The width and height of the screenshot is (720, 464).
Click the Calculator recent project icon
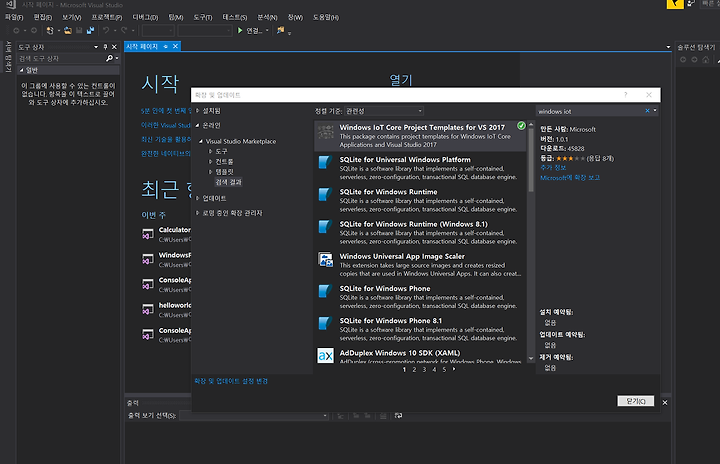[148, 234]
